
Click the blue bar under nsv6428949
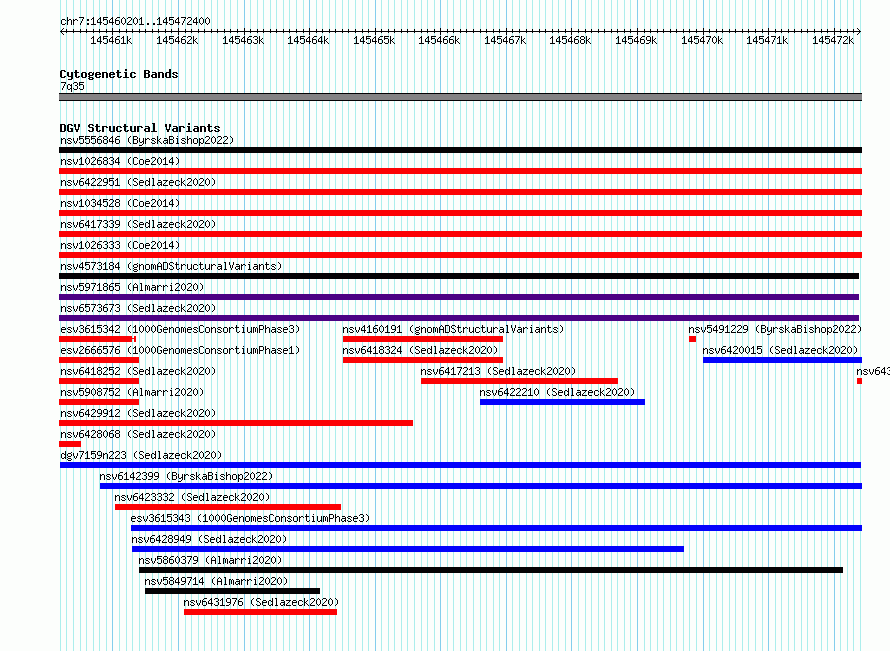click(408, 549)
